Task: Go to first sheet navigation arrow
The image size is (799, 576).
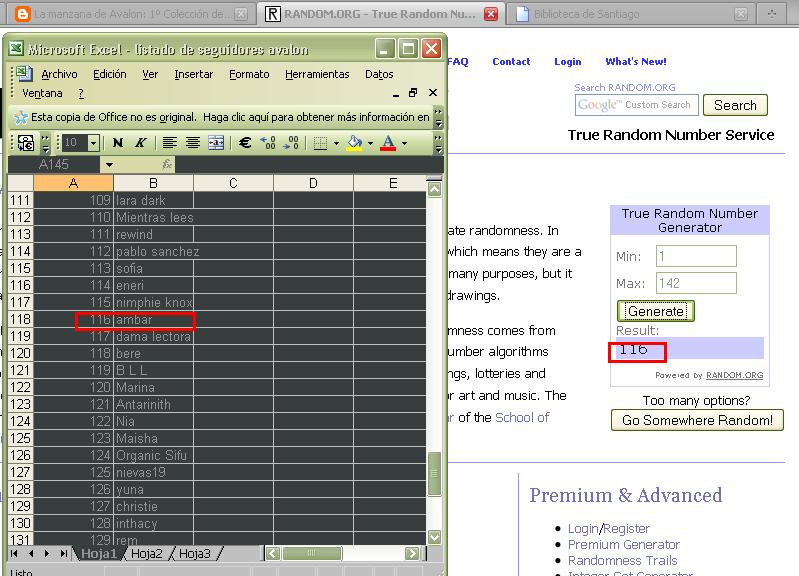Action: click(x=14, y=554)
